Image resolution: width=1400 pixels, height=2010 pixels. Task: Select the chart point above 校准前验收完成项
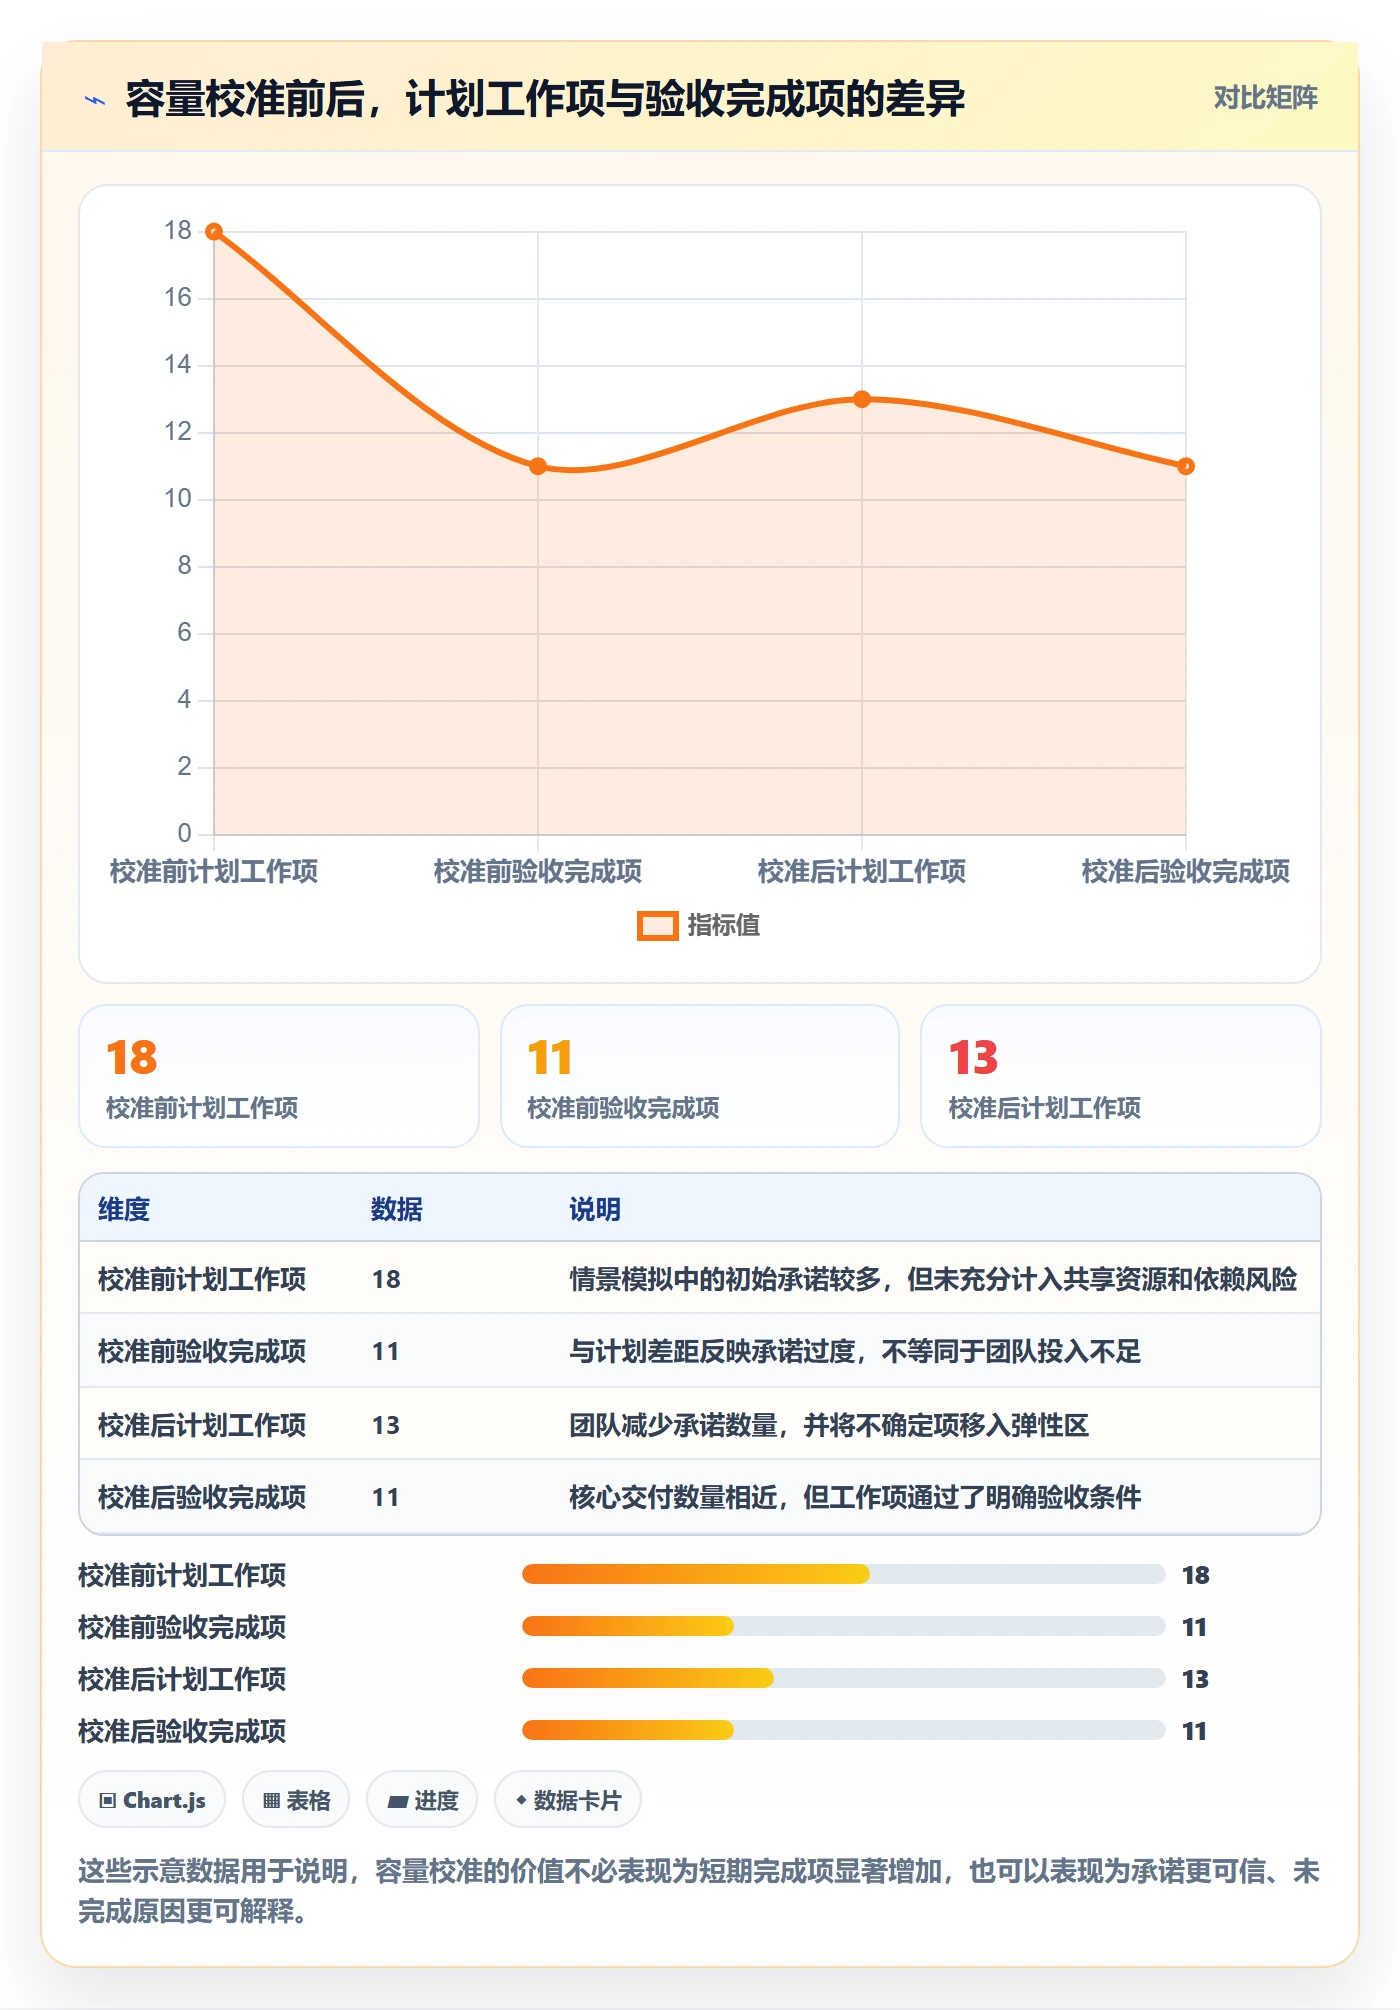point(538,466)
